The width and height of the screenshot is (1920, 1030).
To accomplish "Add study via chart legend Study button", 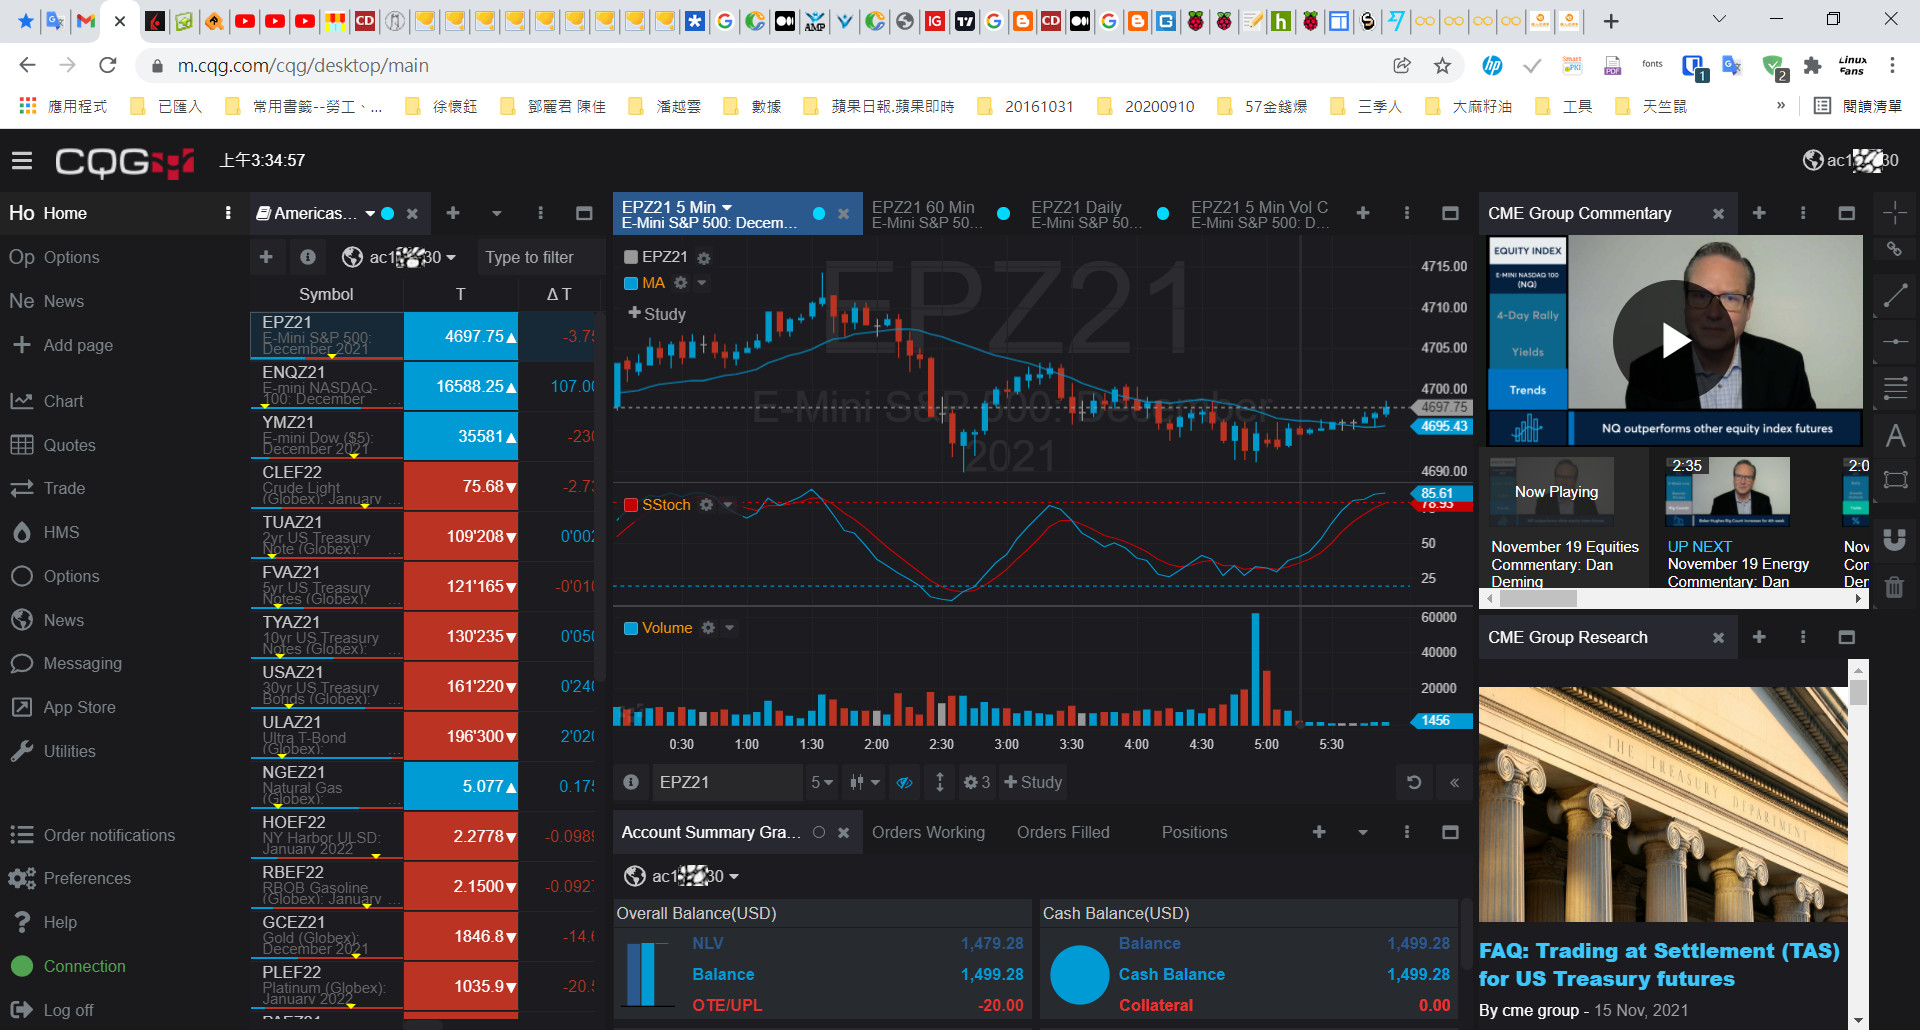I will [x=657, y=314].
